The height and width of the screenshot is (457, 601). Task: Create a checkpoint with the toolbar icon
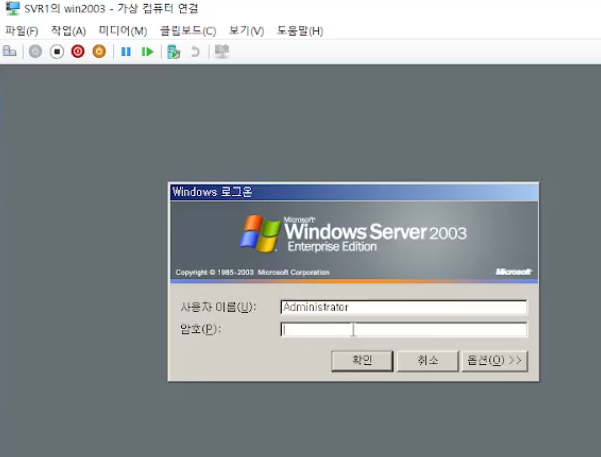(x=174, y=51)
